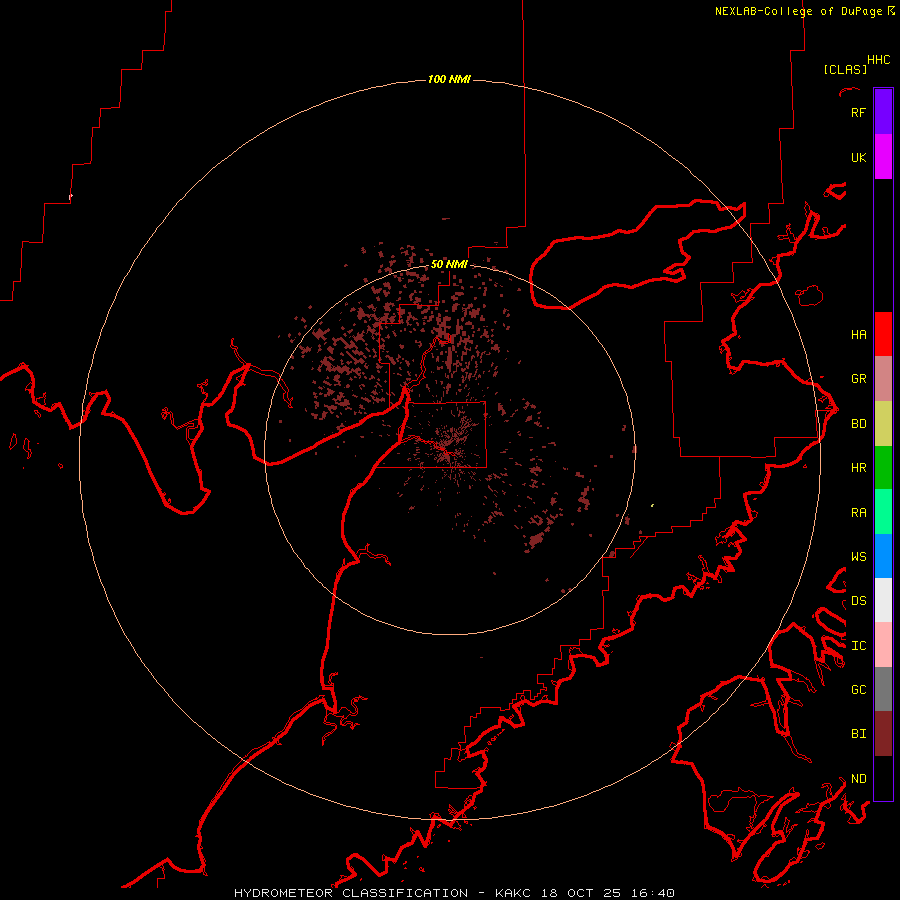Screen dimensions: 900x900
Task: Select the BD yellow legend swatch
Action: pyautogui.click(x=883, y=424)
